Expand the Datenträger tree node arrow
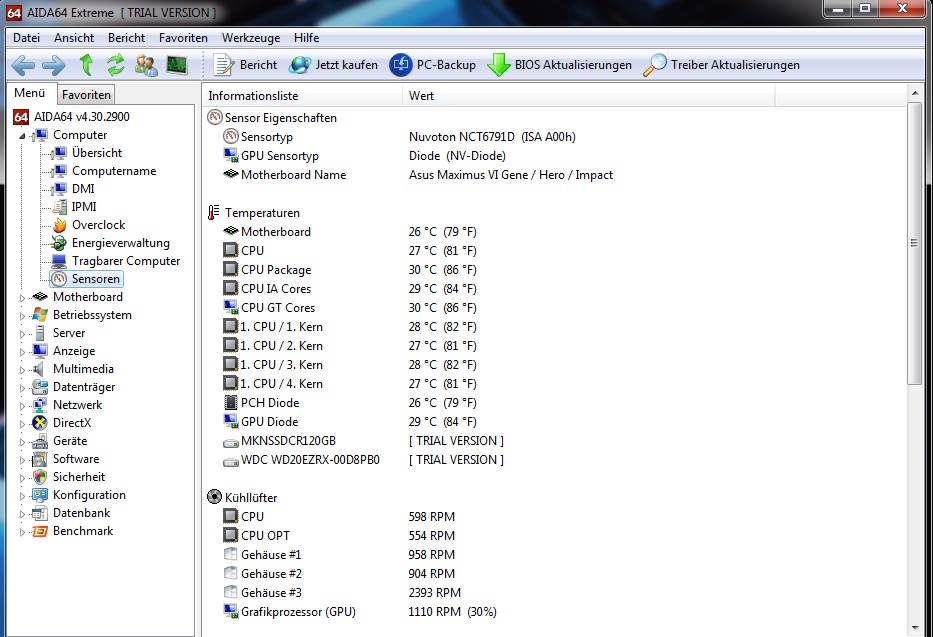933x637 pixels. click(23, 388)
